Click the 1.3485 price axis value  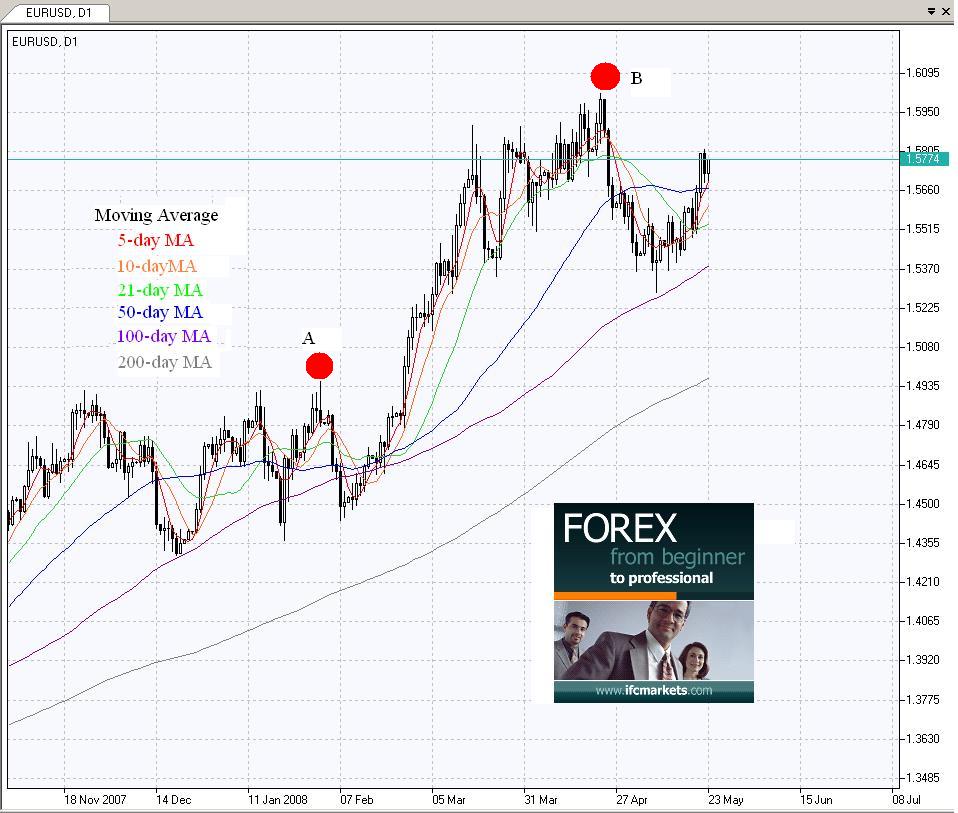pyautogui.click(x=923, y=778)
